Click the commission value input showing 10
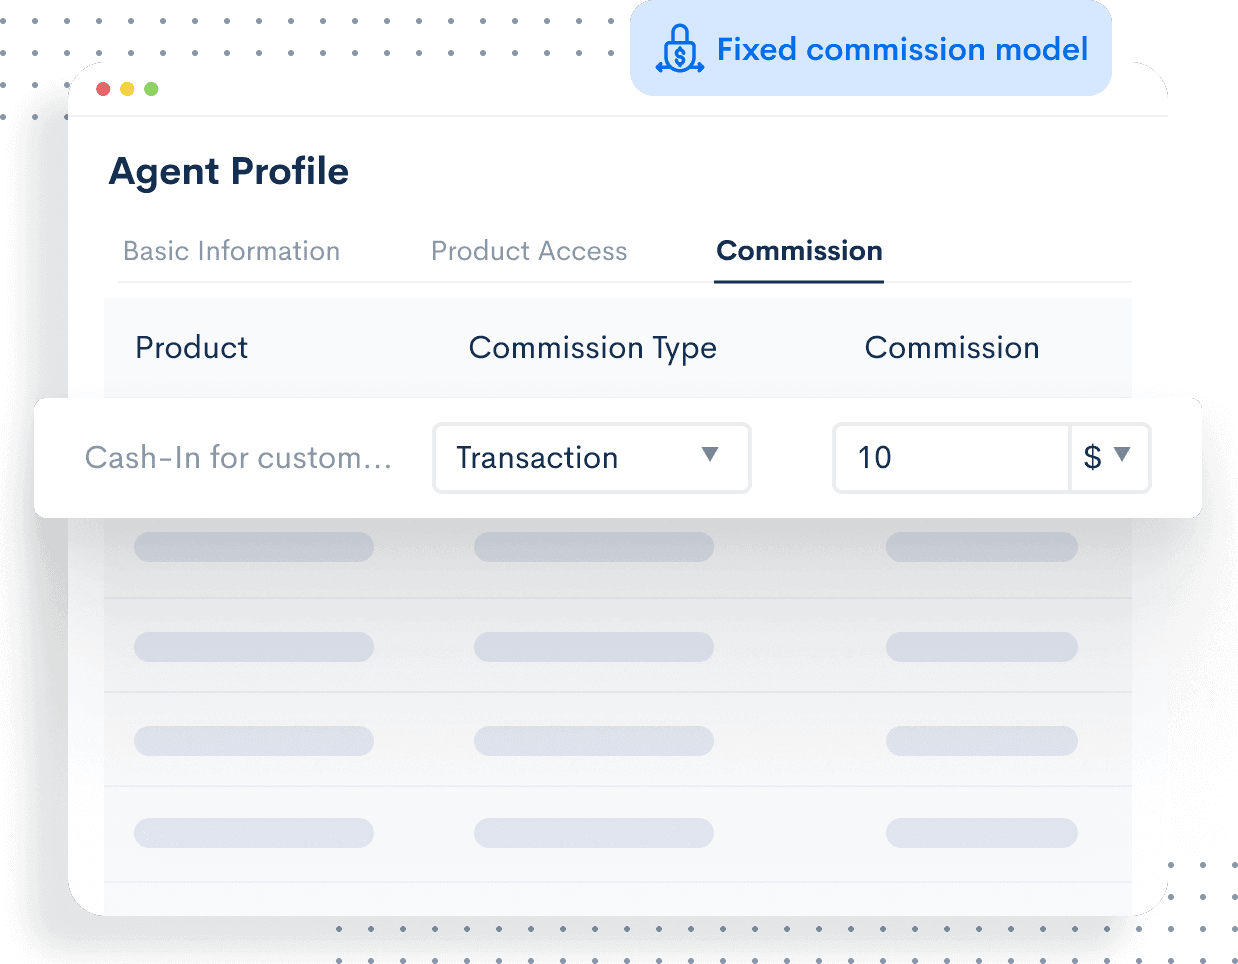1238x964 pixels. (x=950, y=457)
